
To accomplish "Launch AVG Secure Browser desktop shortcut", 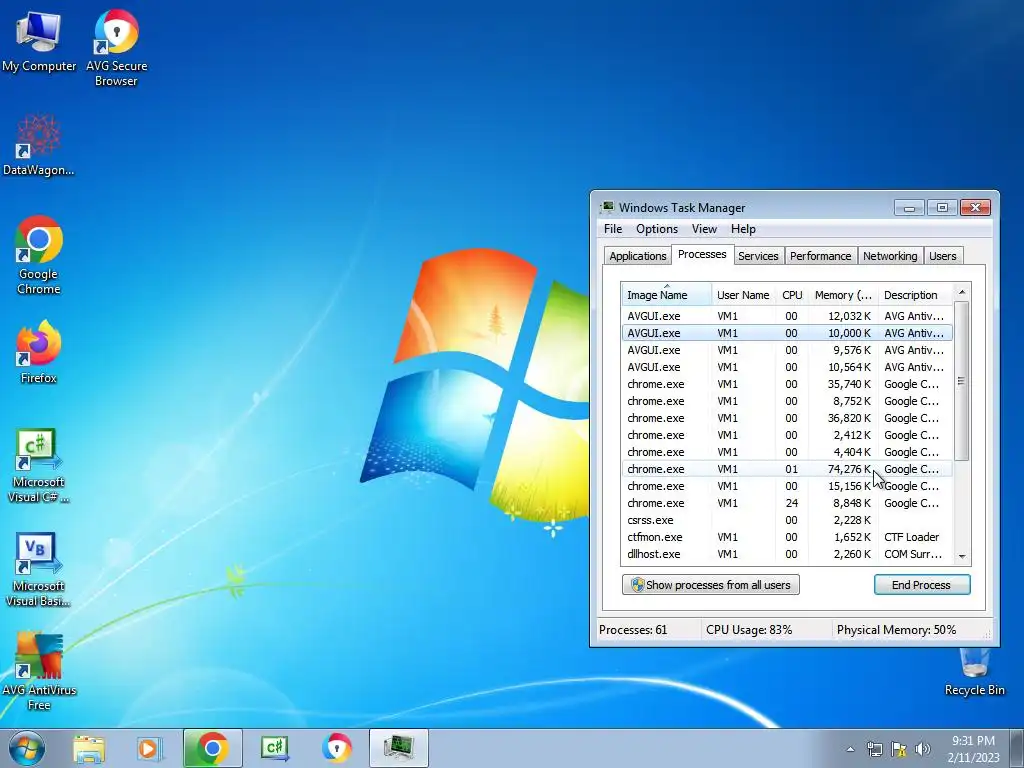I will pos(116,47).
